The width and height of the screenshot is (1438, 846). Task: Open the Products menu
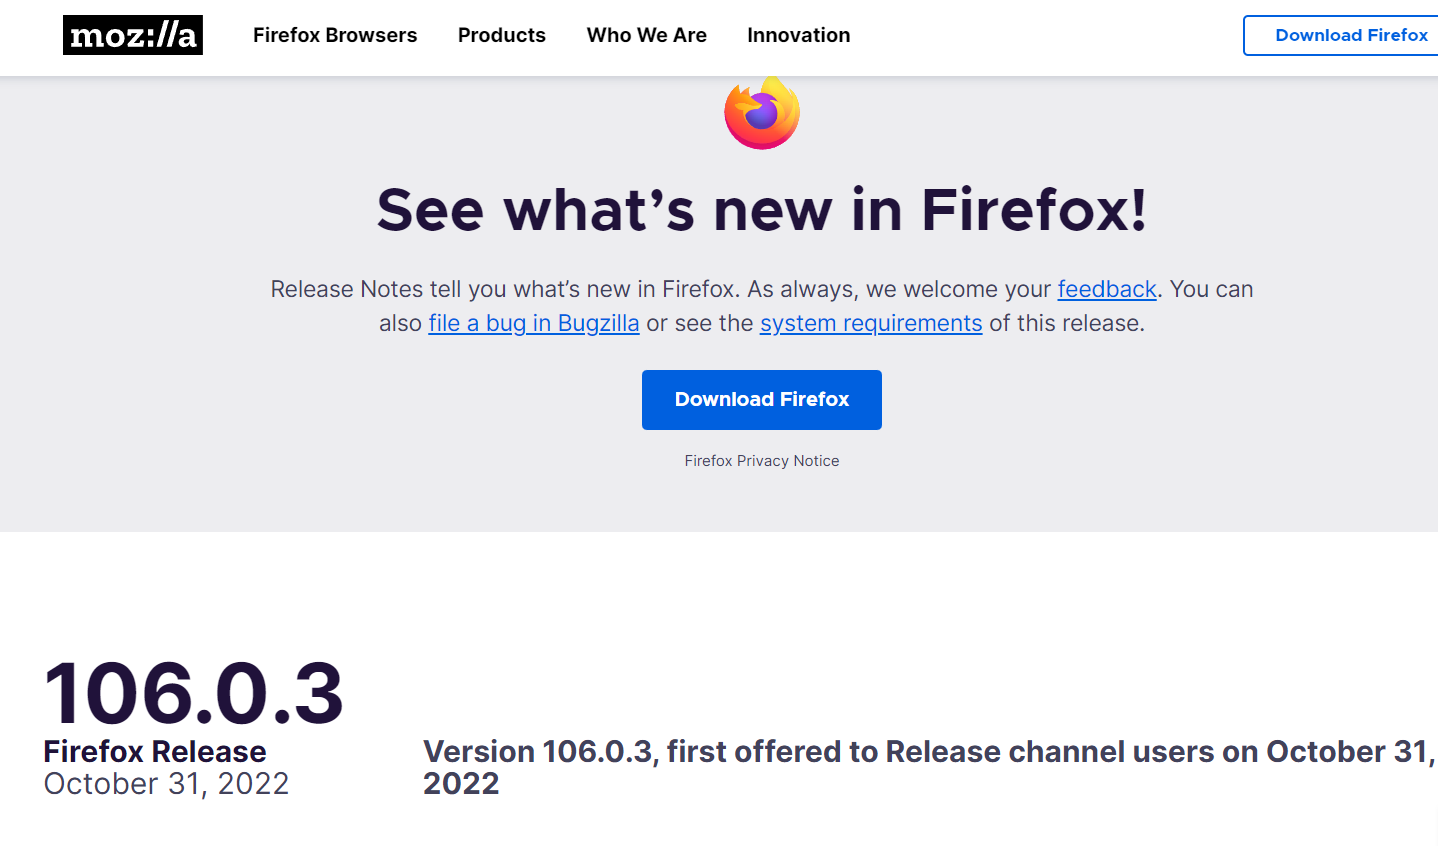point(502,35)
